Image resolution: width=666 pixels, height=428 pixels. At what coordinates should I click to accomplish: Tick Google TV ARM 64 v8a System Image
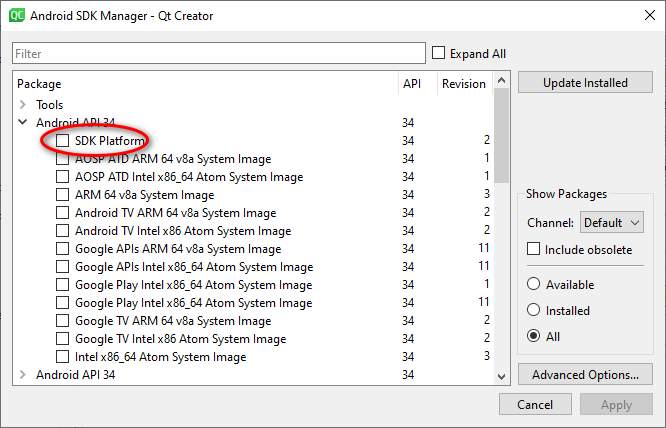click(62, 321)
